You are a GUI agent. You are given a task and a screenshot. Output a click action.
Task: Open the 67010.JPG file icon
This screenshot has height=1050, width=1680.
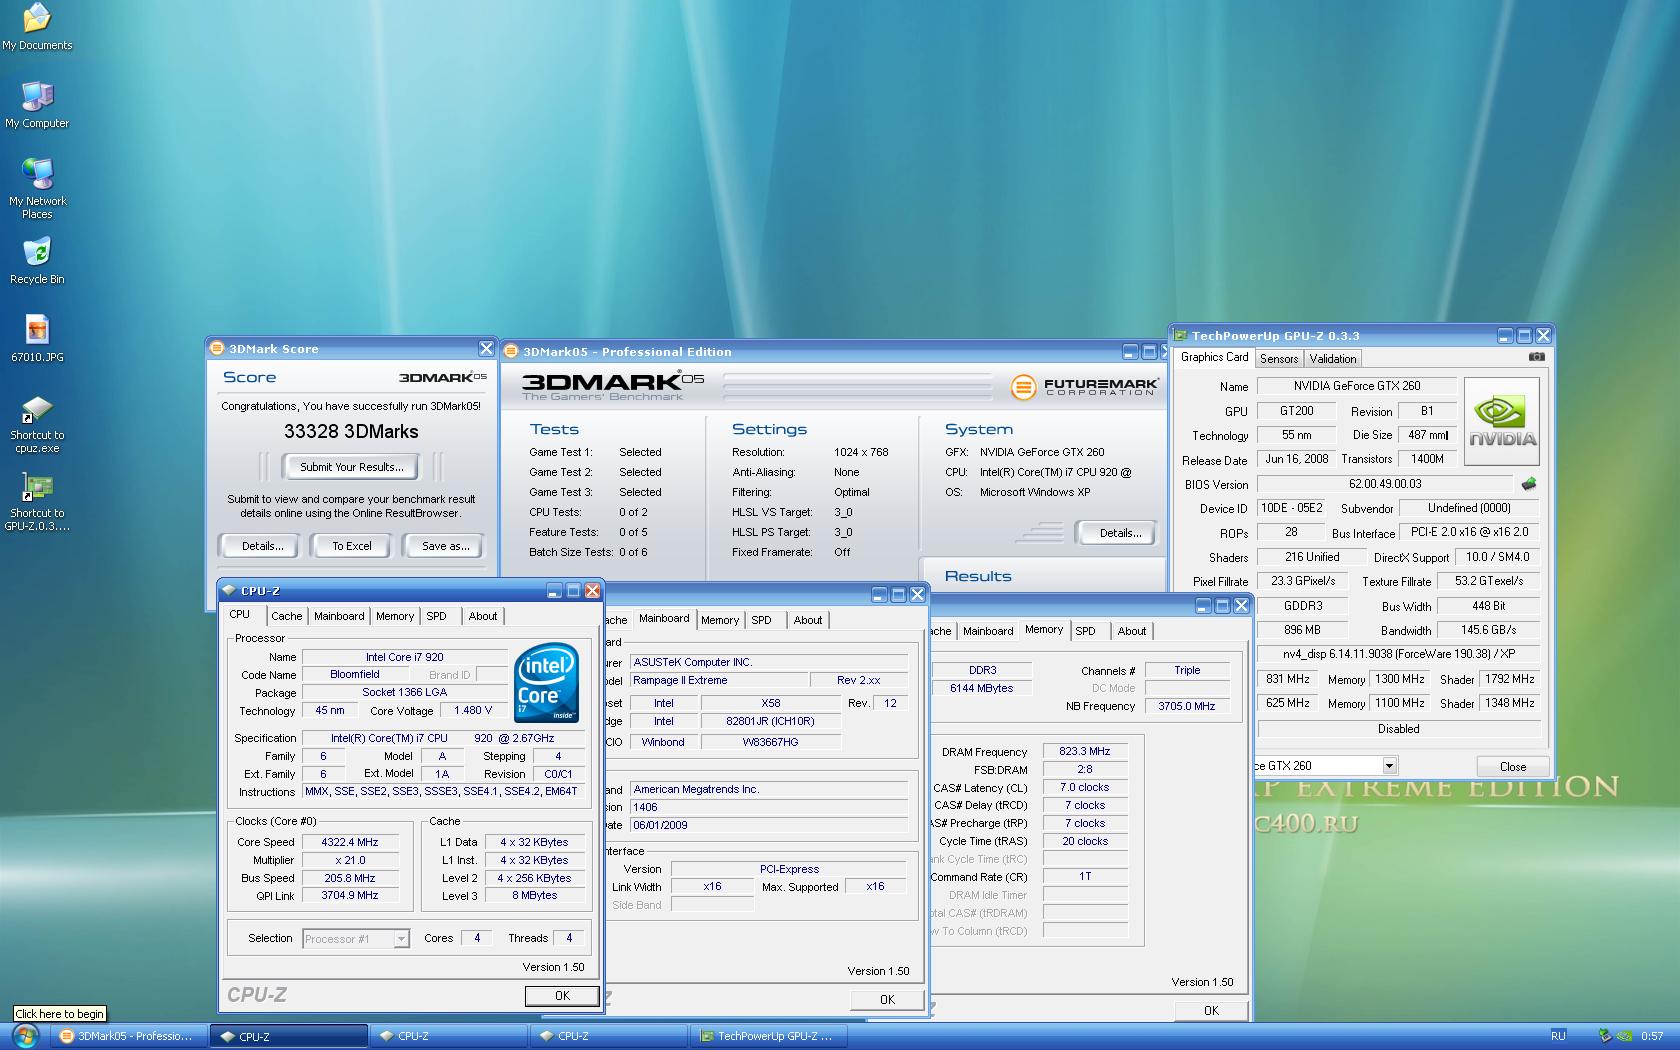point(37,339)
